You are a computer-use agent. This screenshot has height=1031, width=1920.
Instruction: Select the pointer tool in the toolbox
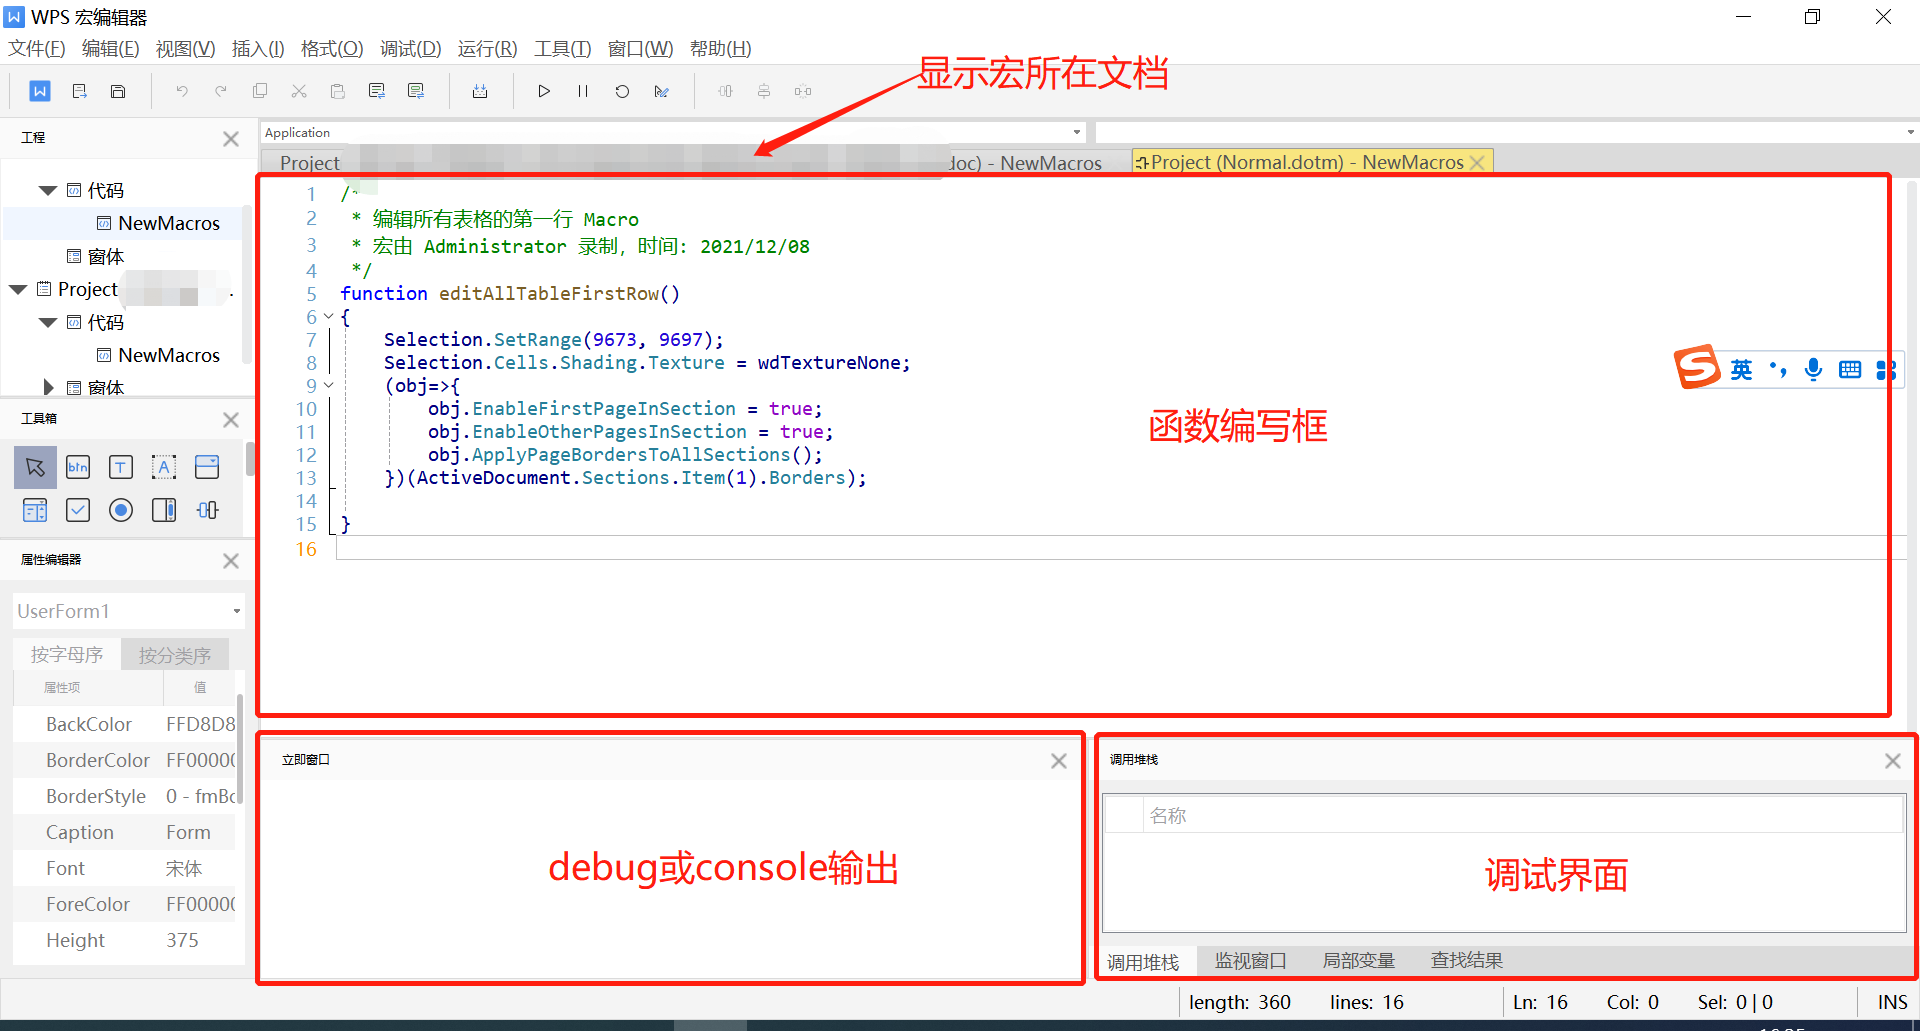(x=35, y=467)
